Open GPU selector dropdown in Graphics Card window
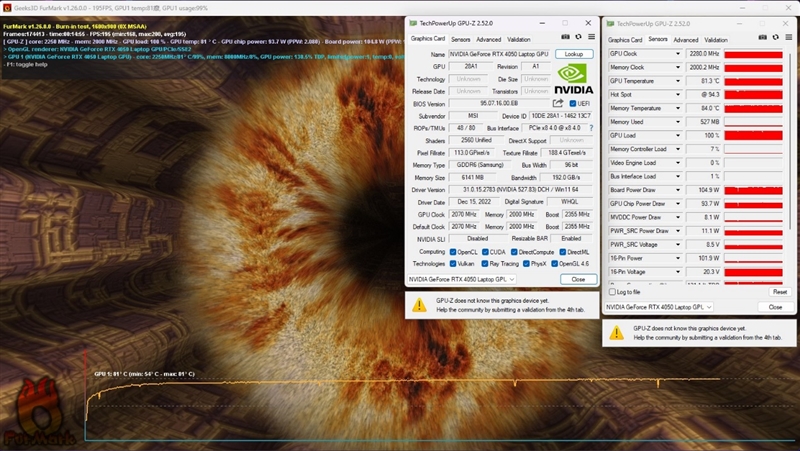This screenshot has width=800, height=451. 462,279
